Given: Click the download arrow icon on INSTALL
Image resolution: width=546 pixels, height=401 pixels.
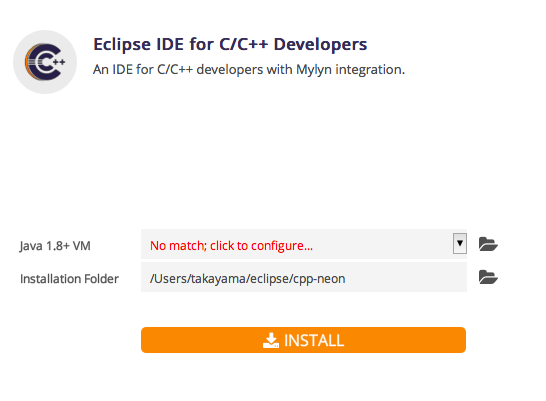Looking at the screenshot, I should click(x=271, y=340).
